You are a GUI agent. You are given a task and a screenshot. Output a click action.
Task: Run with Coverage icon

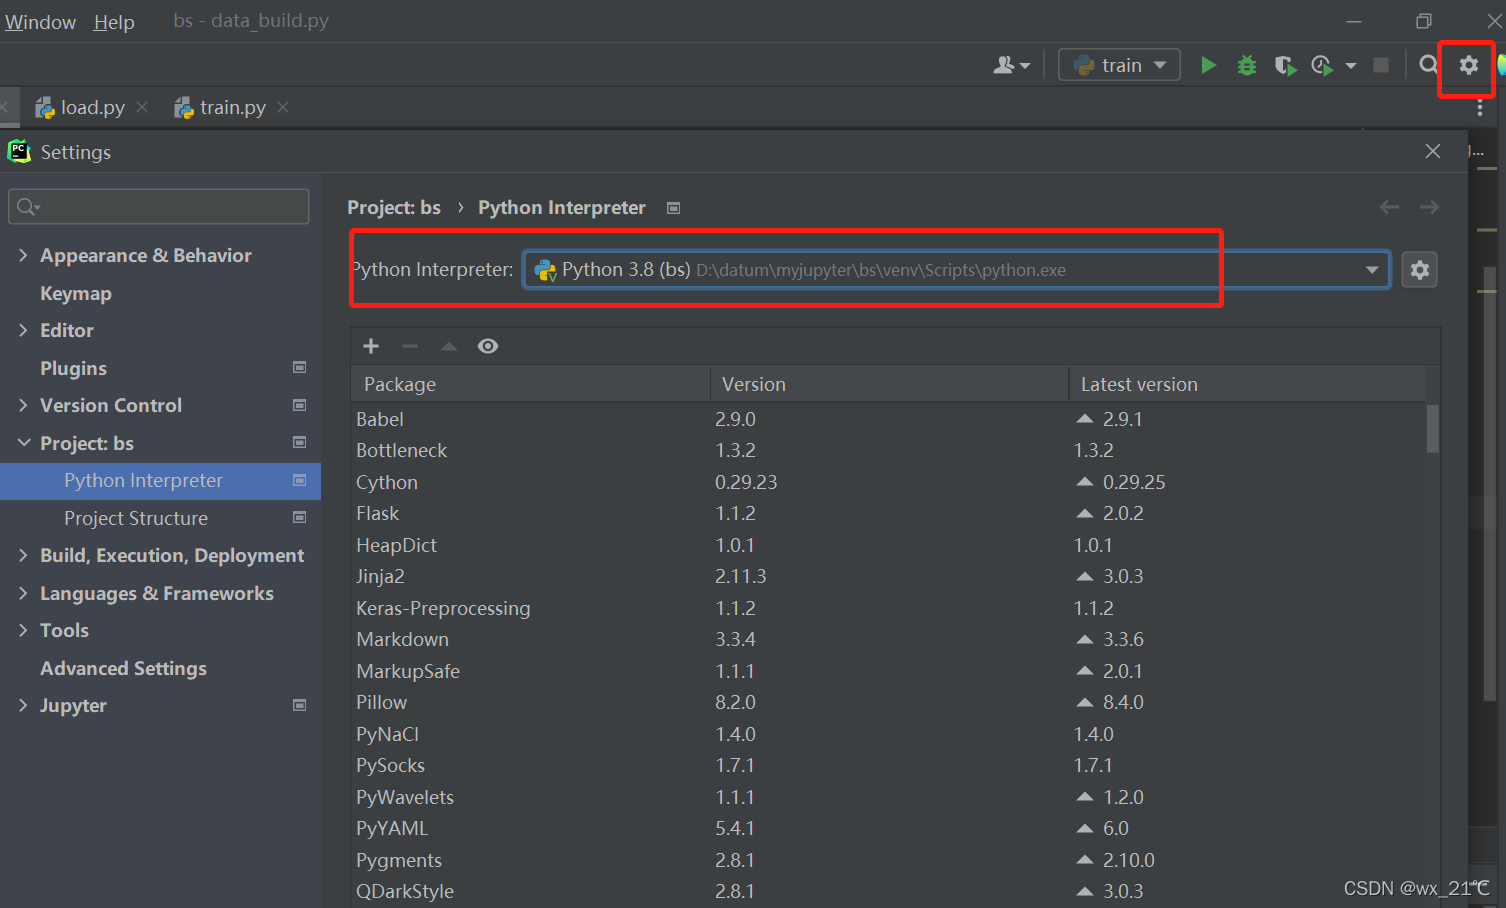click(x=1285, y=66)
